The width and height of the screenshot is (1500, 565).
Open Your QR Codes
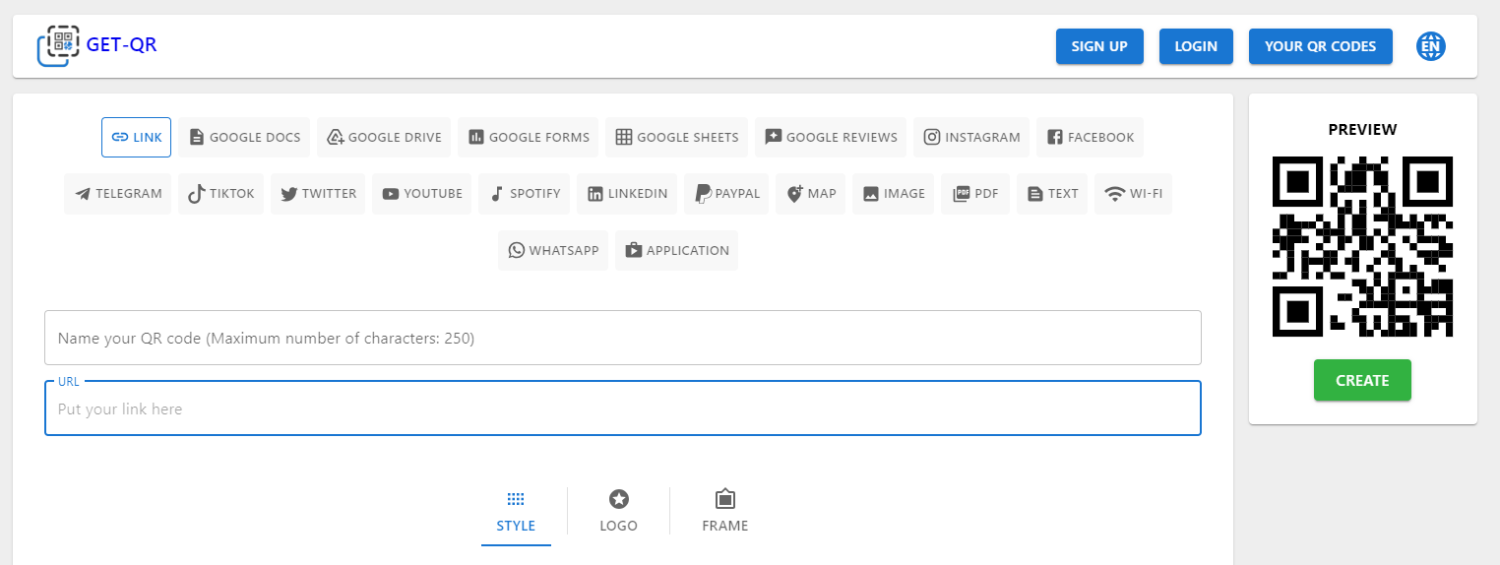[1320, 46]
